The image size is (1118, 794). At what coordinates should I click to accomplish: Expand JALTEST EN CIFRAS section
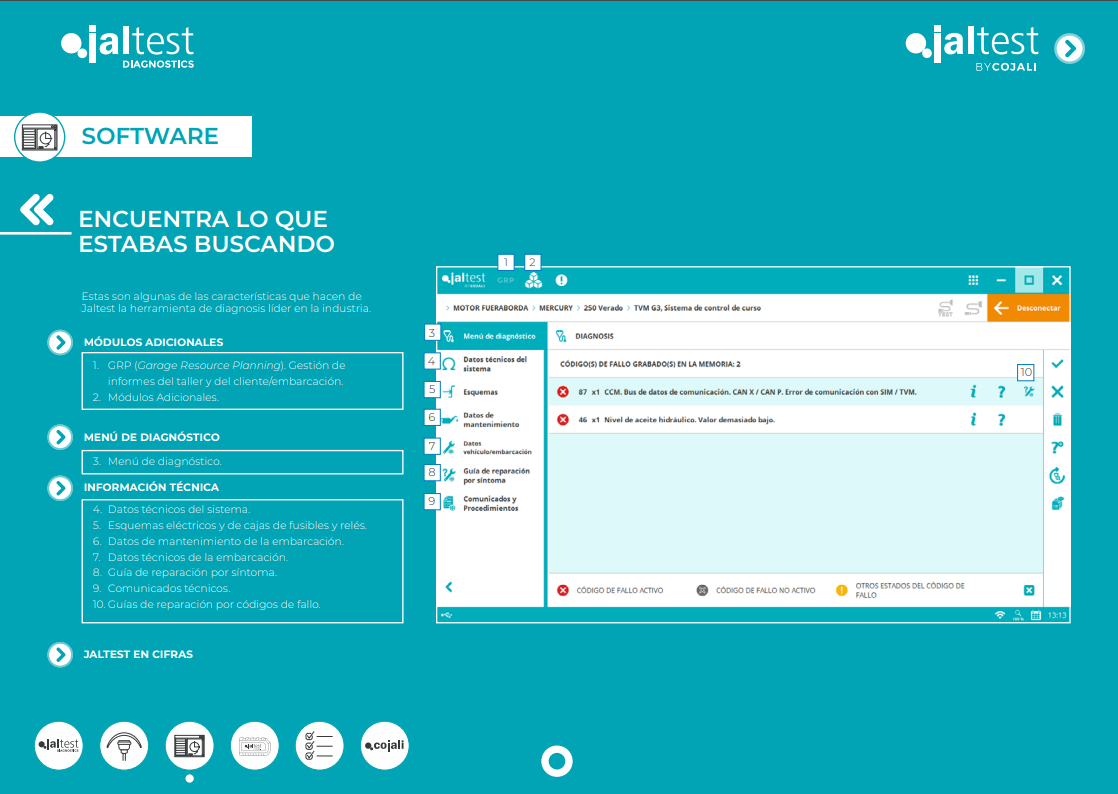60,654
